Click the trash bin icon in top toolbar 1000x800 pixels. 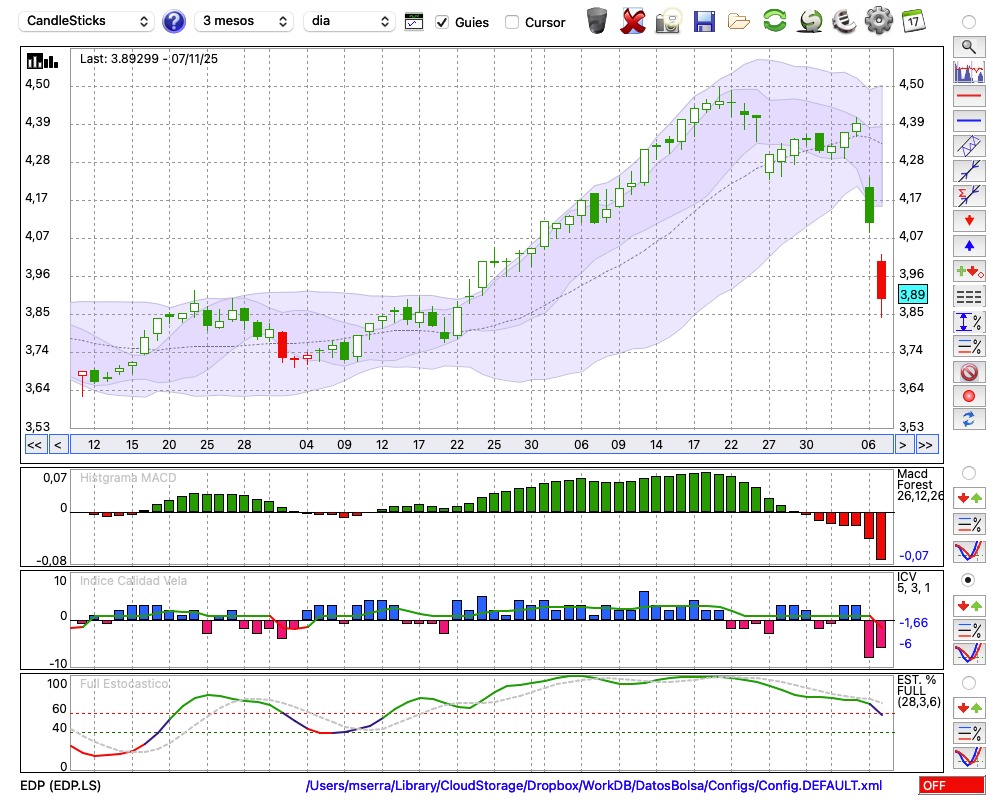tap(596, 21)
